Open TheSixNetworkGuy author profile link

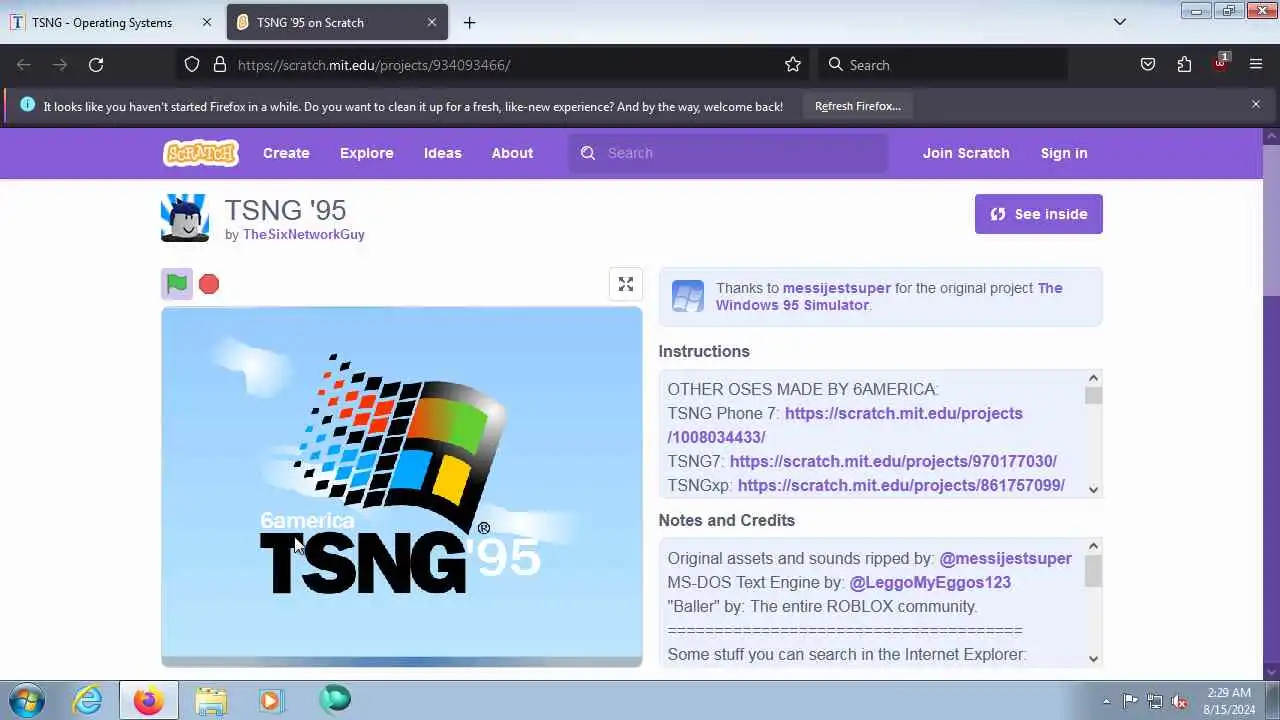coord(304,234)
